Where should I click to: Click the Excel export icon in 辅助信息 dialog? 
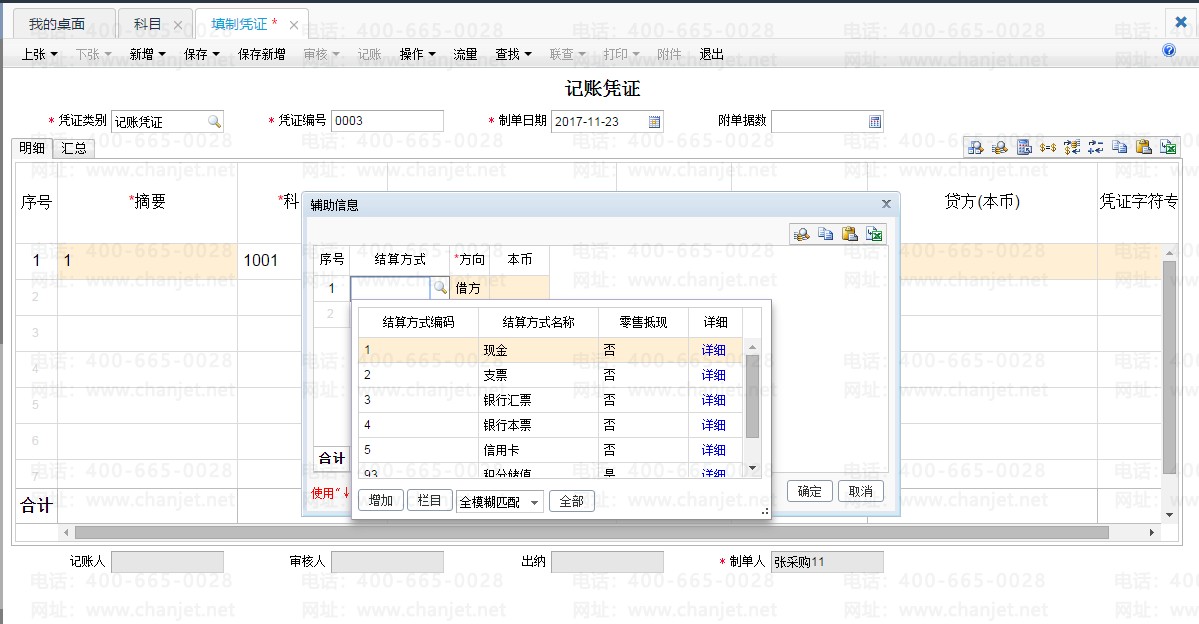pos(875,234)
